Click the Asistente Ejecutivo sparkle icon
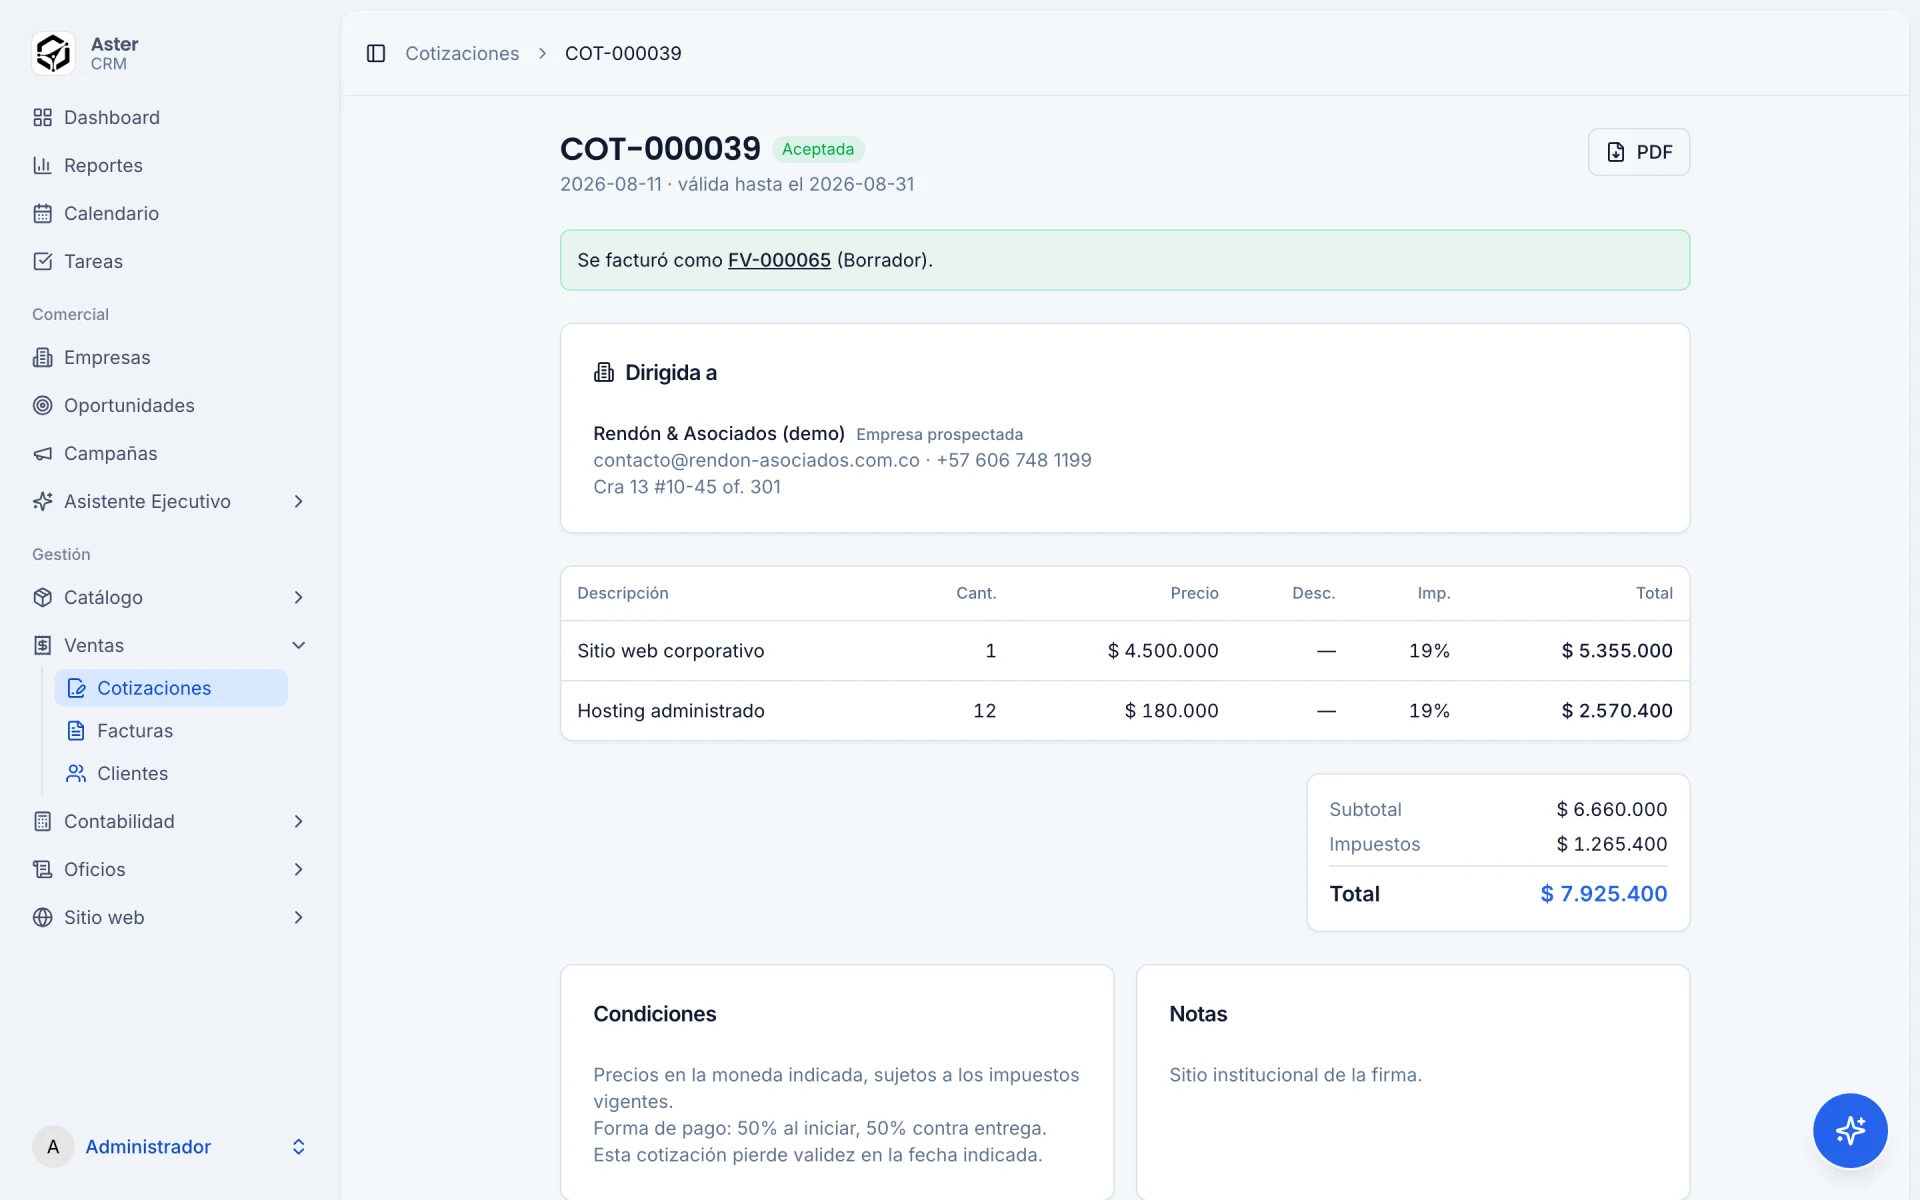This screenshot has width=1920, height=1200. pos(42,501)
